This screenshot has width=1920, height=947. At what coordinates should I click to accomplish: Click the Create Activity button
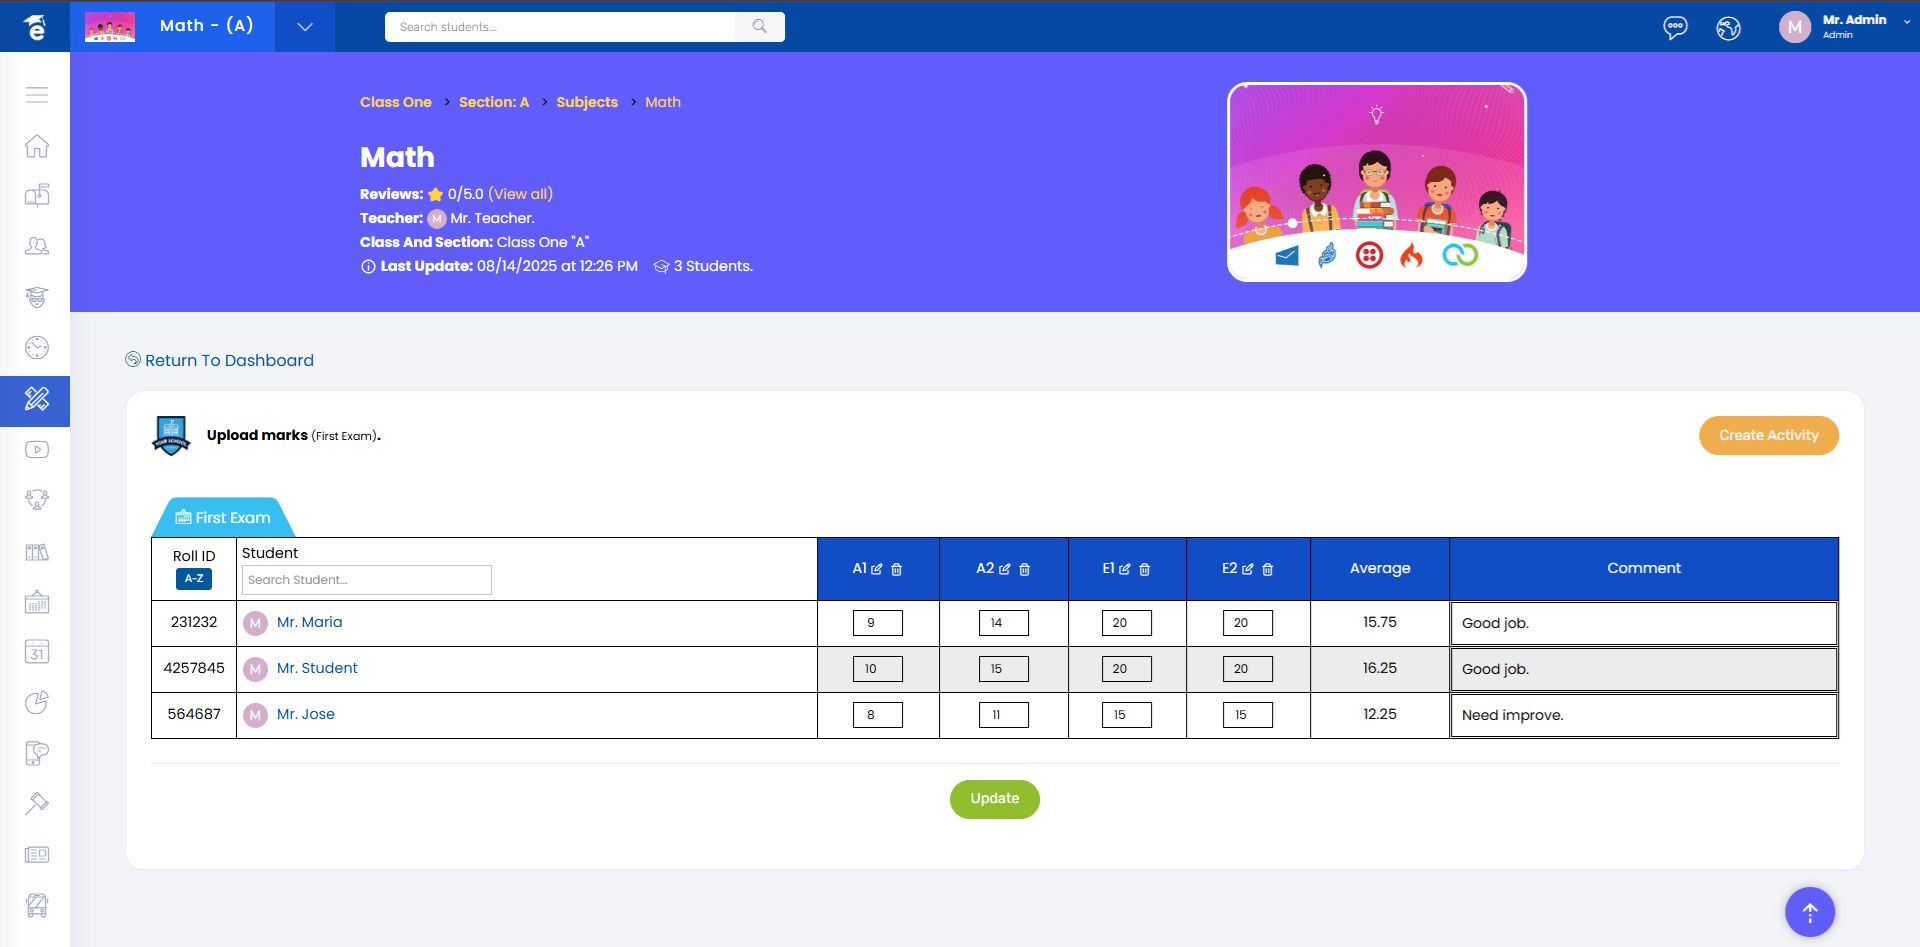1769,435
